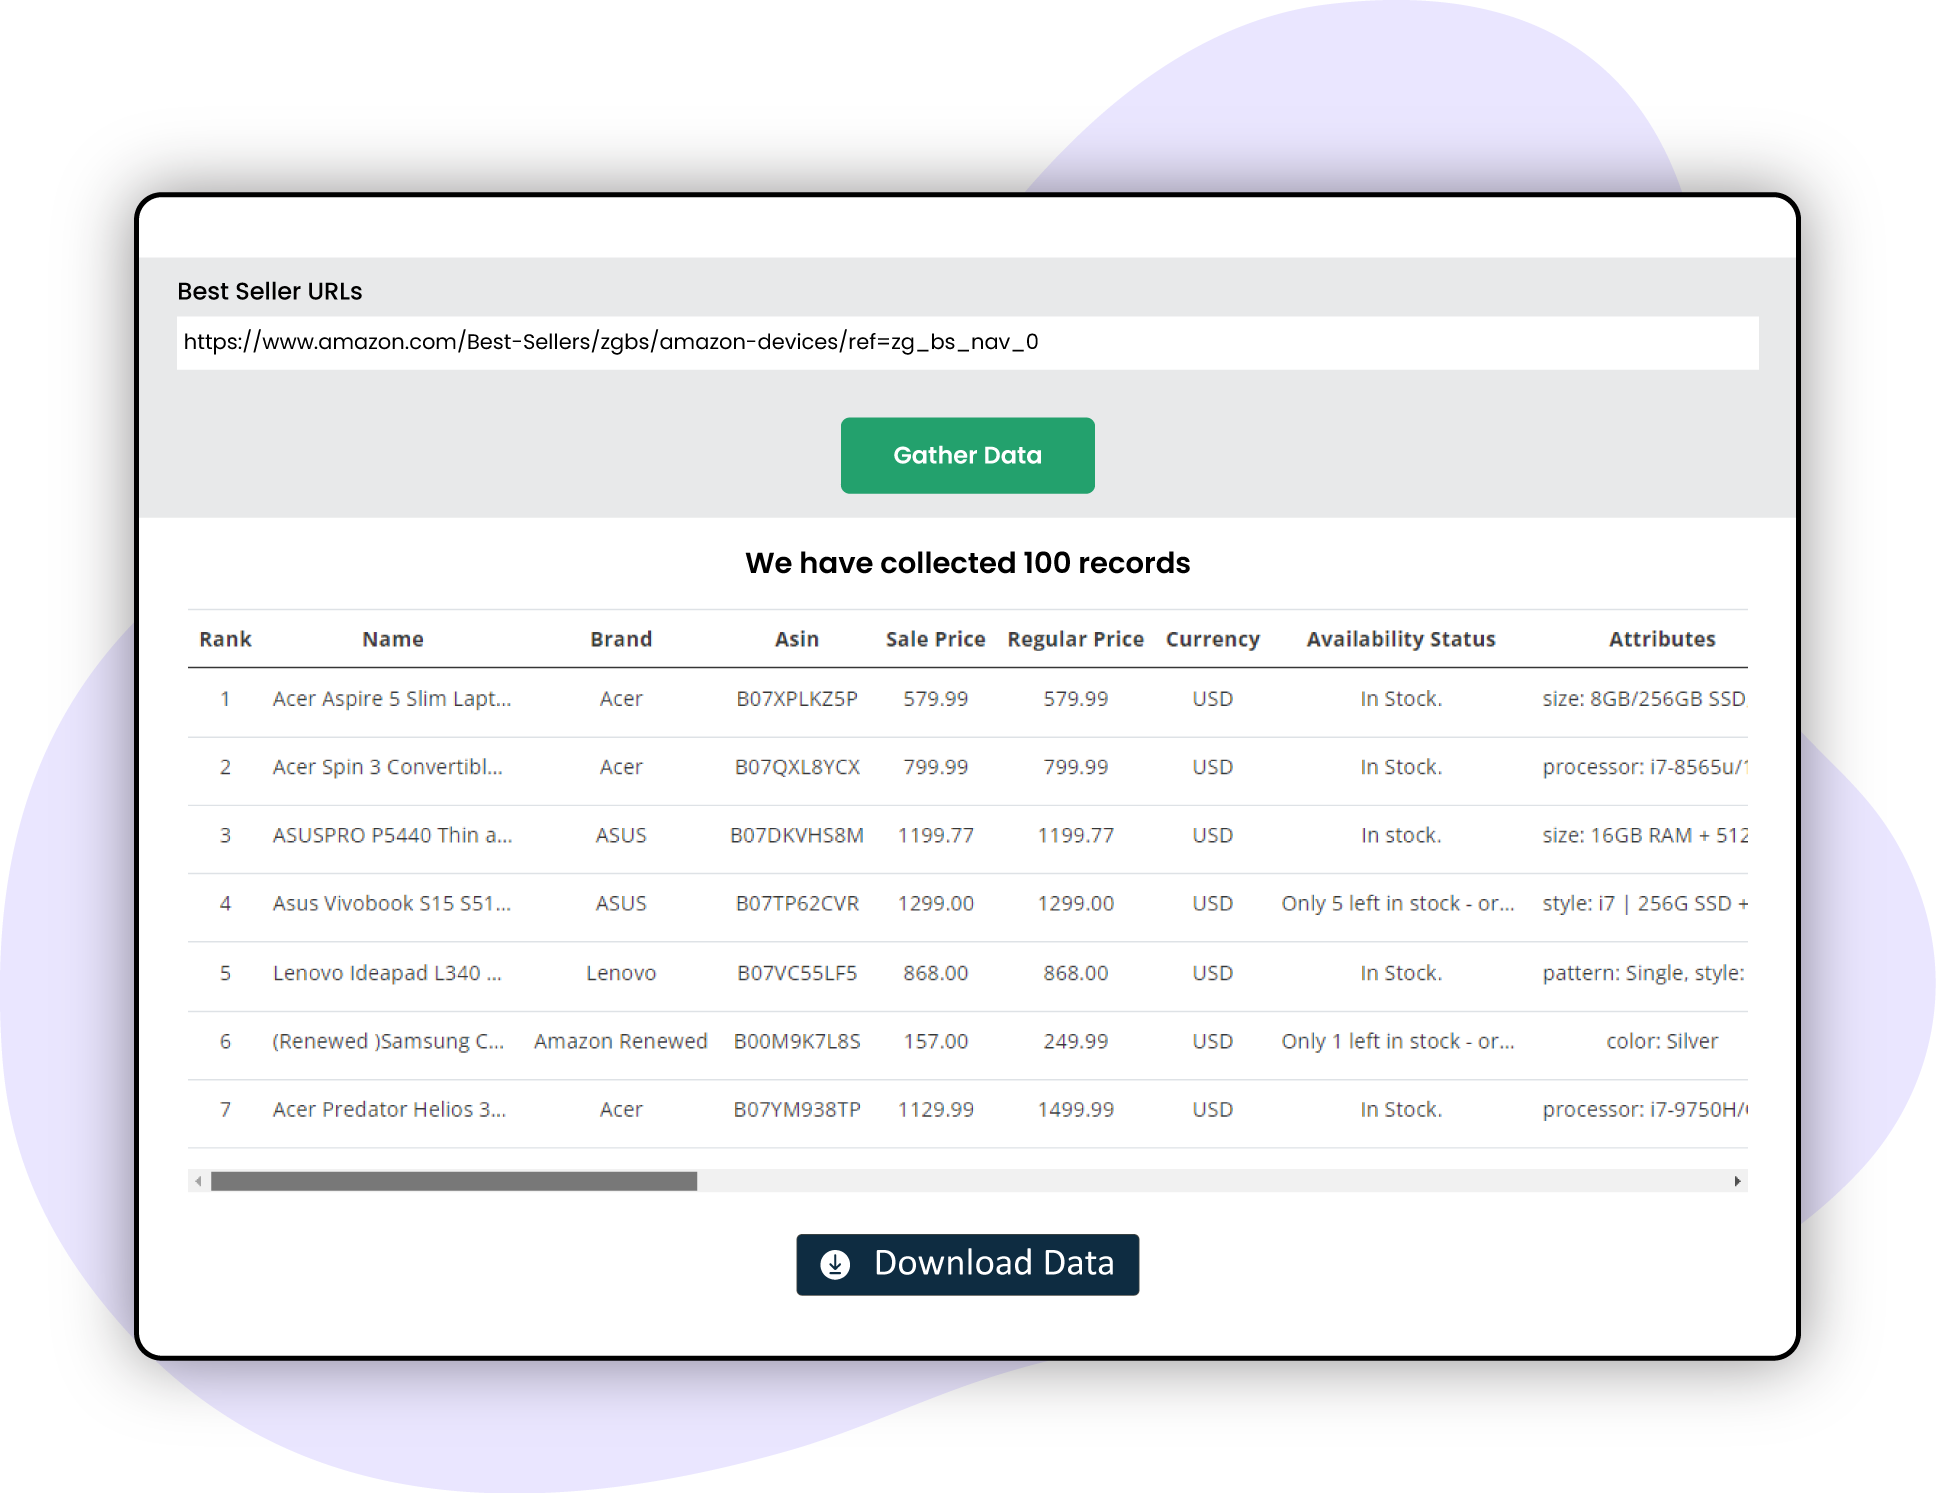Screen dimensions: 1936x1493
Task: Click the Lenovo brand cell
Action: pyautogui.click(x=621, y=972)
